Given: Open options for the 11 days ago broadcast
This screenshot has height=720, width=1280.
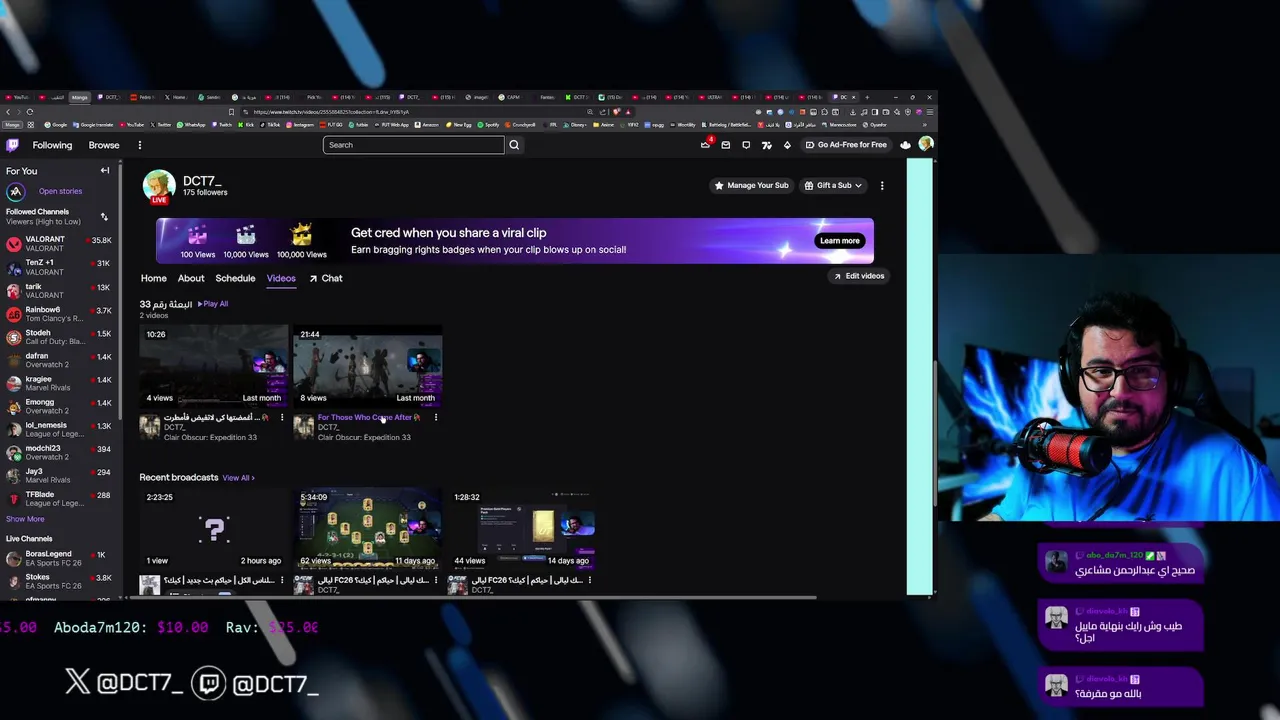Looking at the screenshot, I should click(435, 580).
